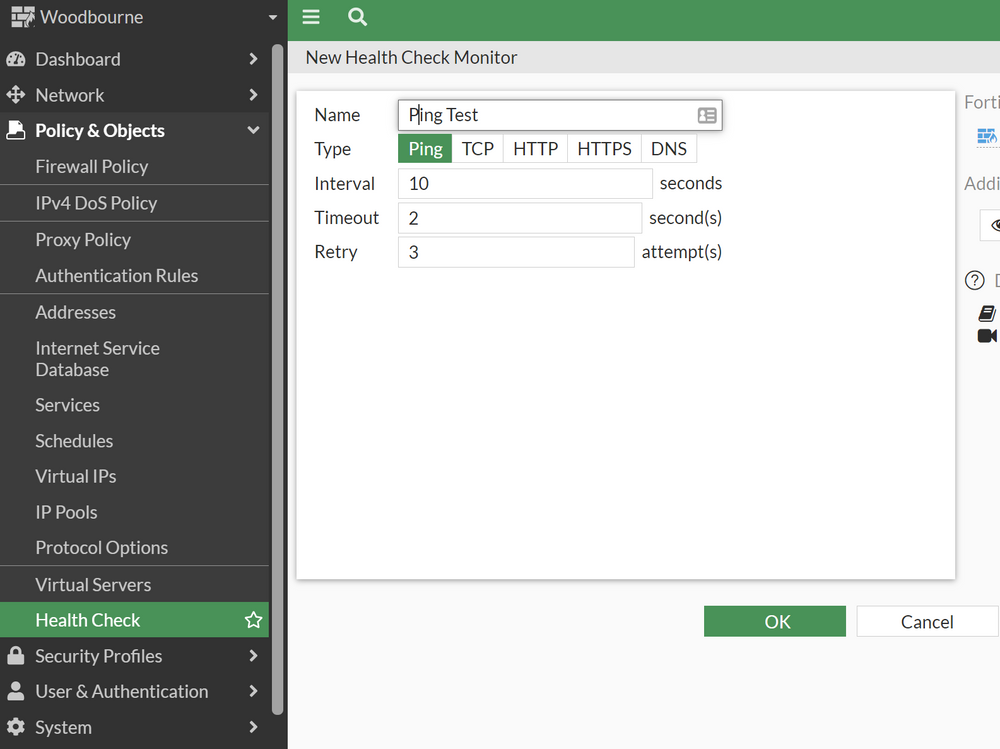The image size is (1000, 749).
Task: Click the hamburger menu icon
Action: 311,17
